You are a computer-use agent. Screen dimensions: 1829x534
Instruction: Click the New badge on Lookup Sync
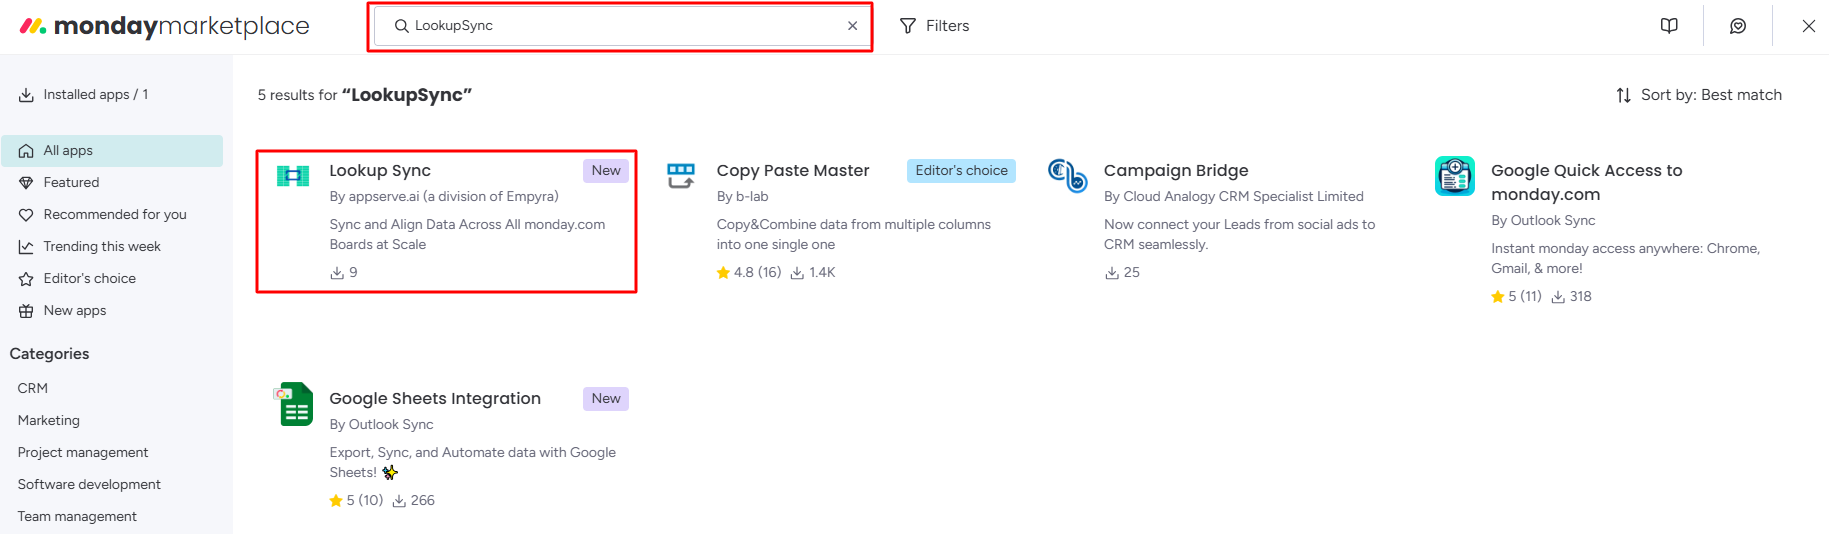point(606,171)
